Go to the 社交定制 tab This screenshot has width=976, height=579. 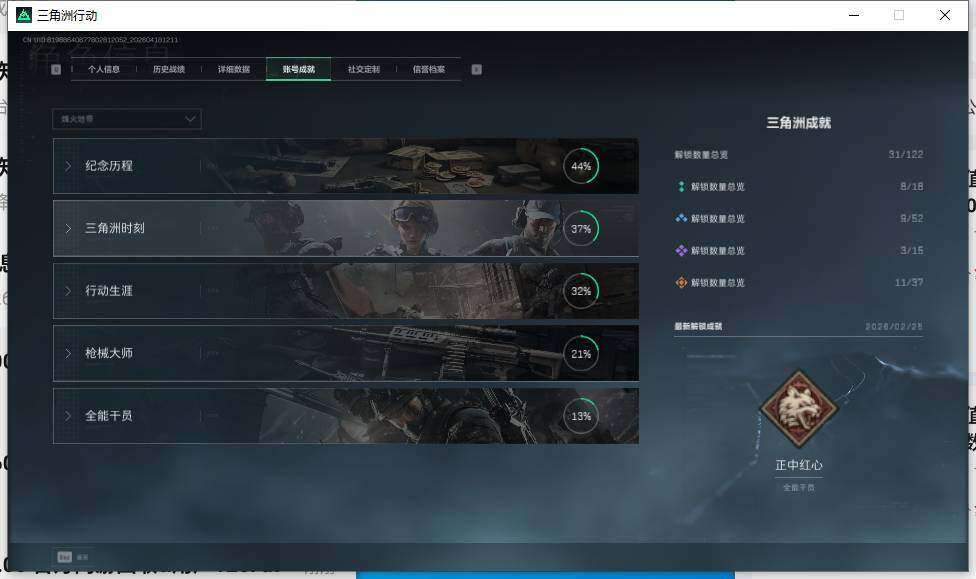364,69
